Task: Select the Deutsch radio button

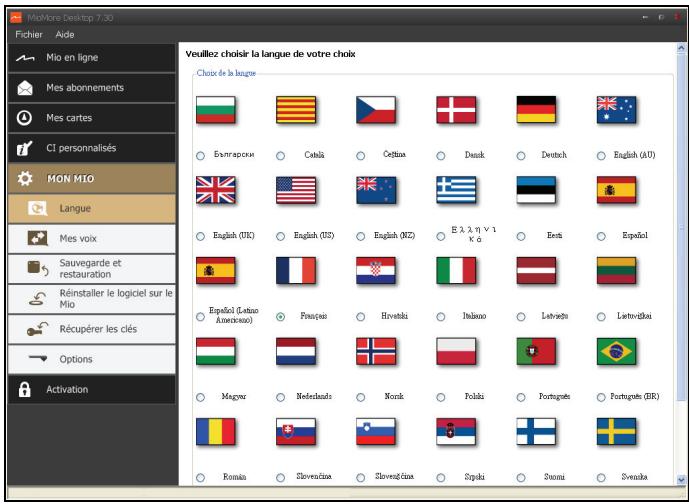Action: pyautogui.click(x=521, y=156)
